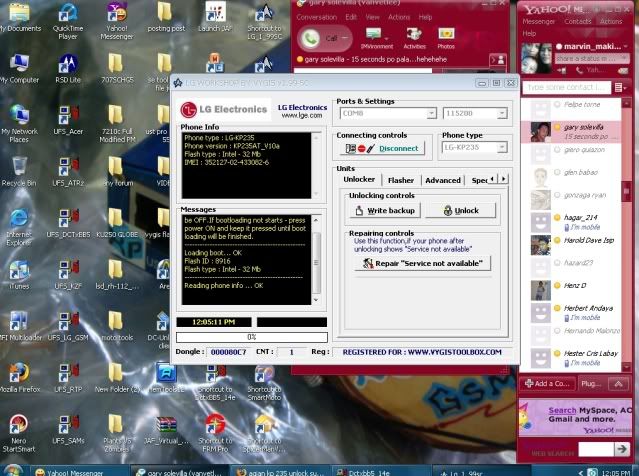This screenshot has height=476, width=639.
Task: Open Yahoo! Messenger desktop shortcut
Action: click(117, 21)
